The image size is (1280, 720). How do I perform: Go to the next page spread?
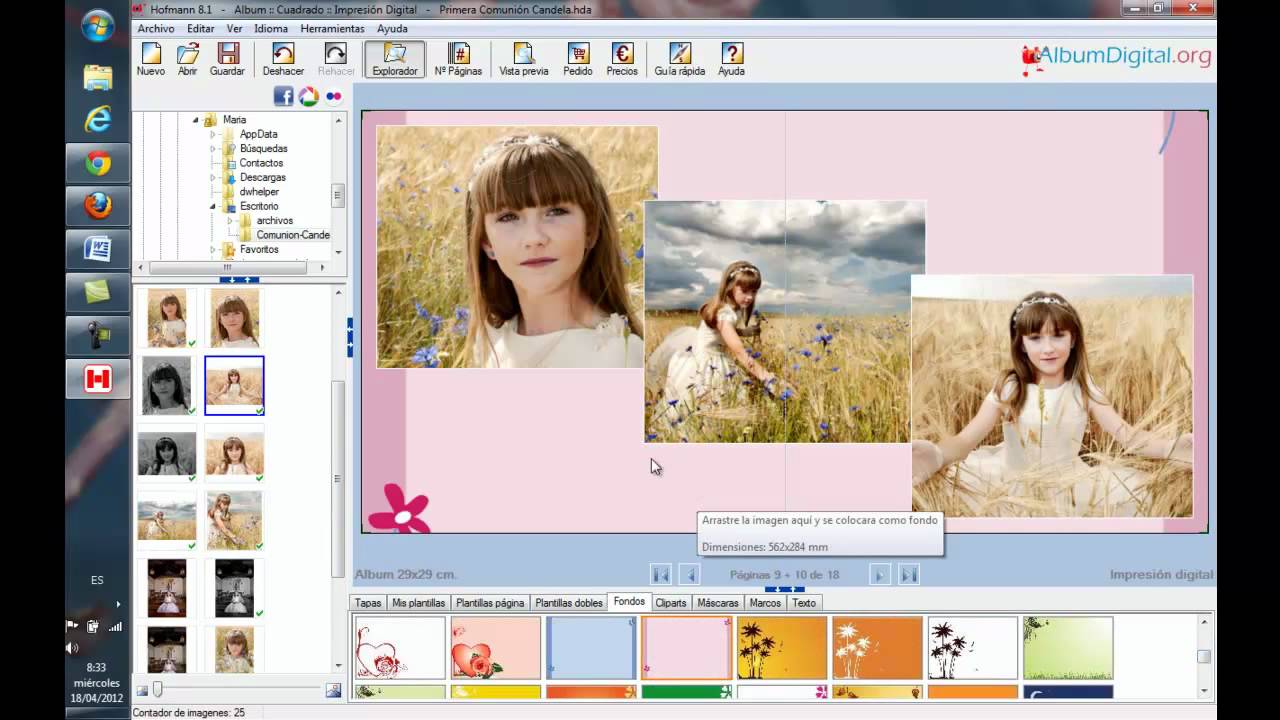point(880,574)
